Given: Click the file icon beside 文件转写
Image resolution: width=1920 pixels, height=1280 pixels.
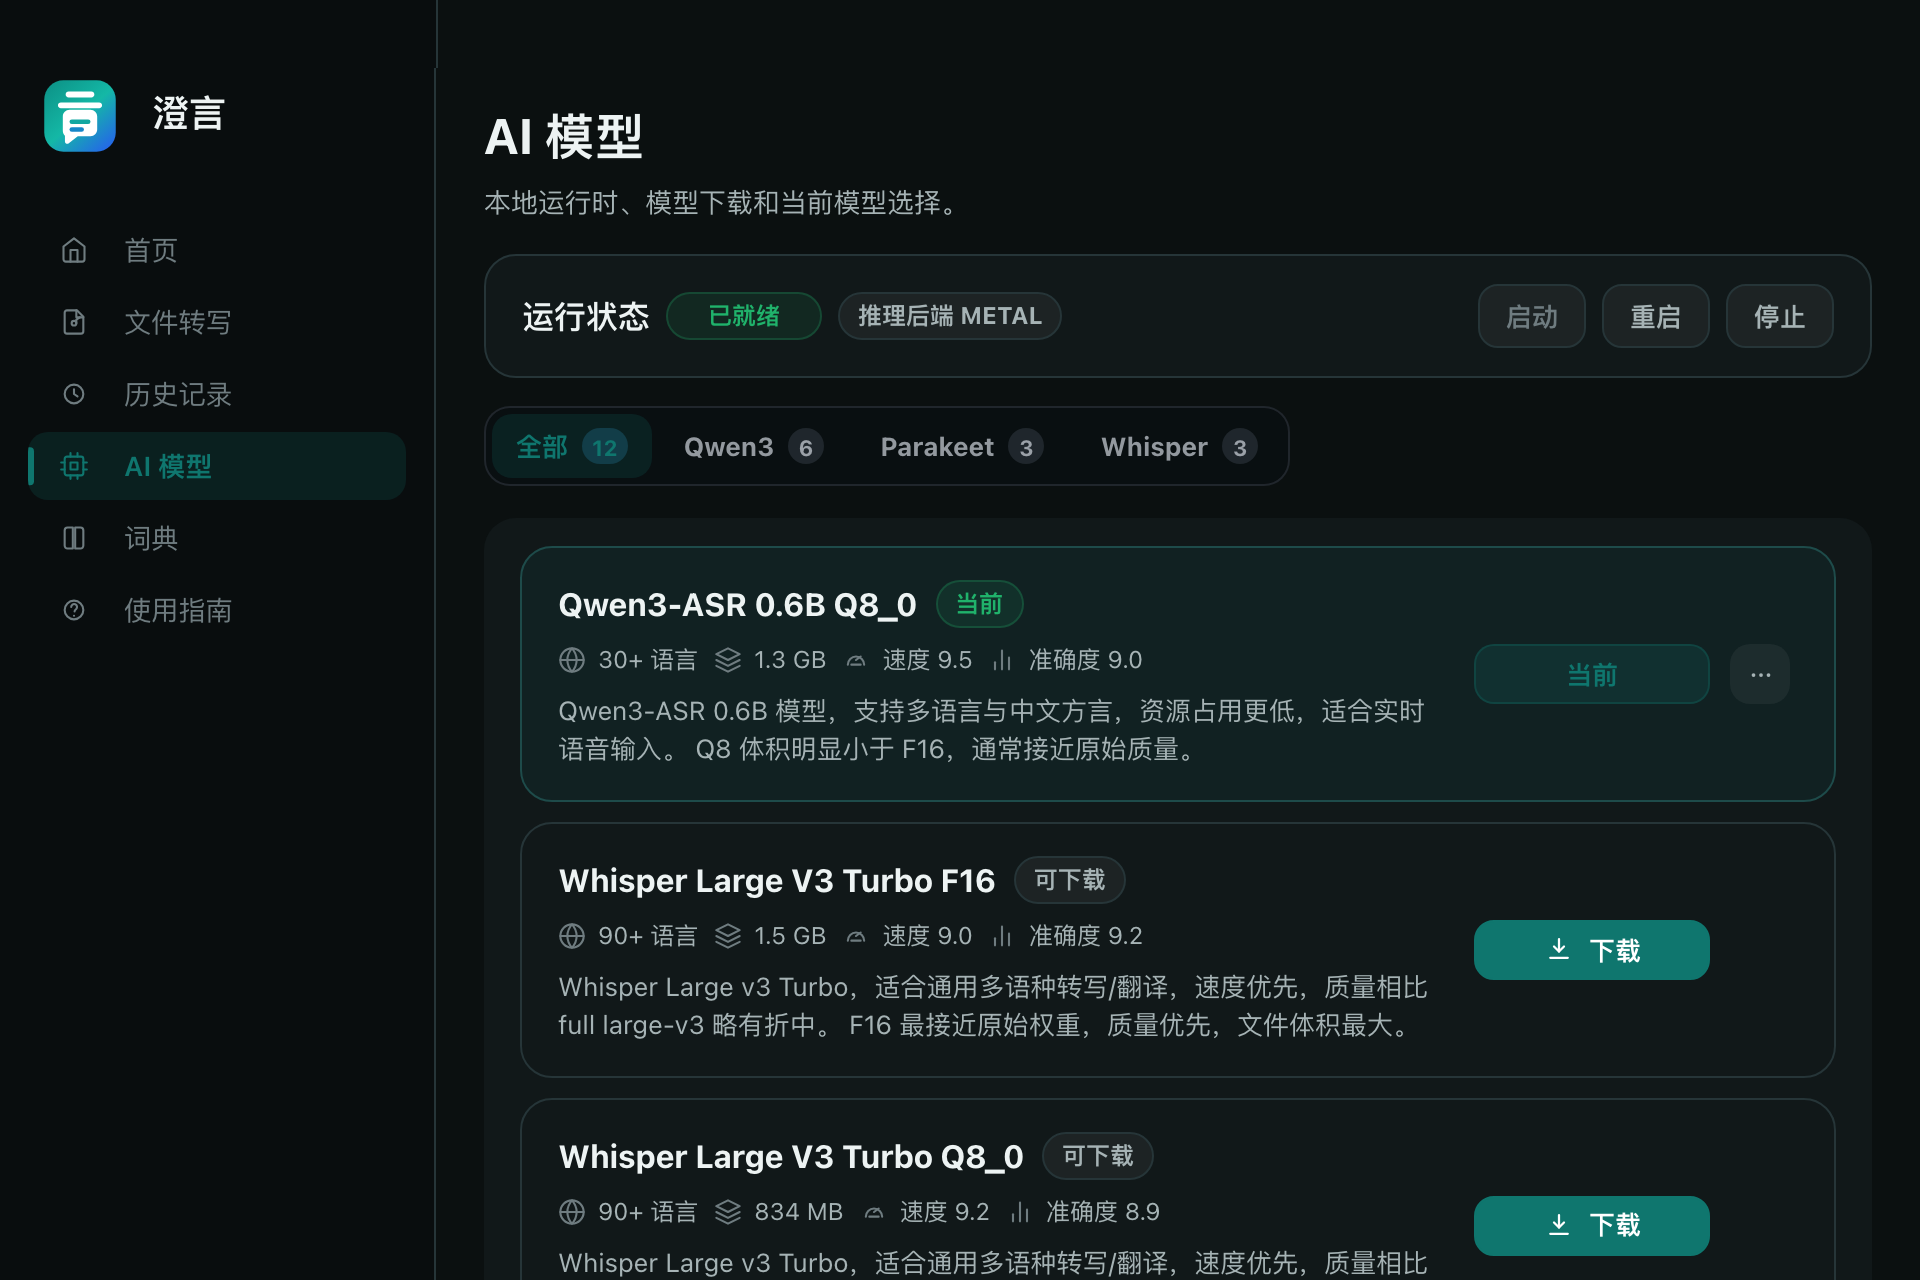Looking at the screenshot, I should [74, 322].
